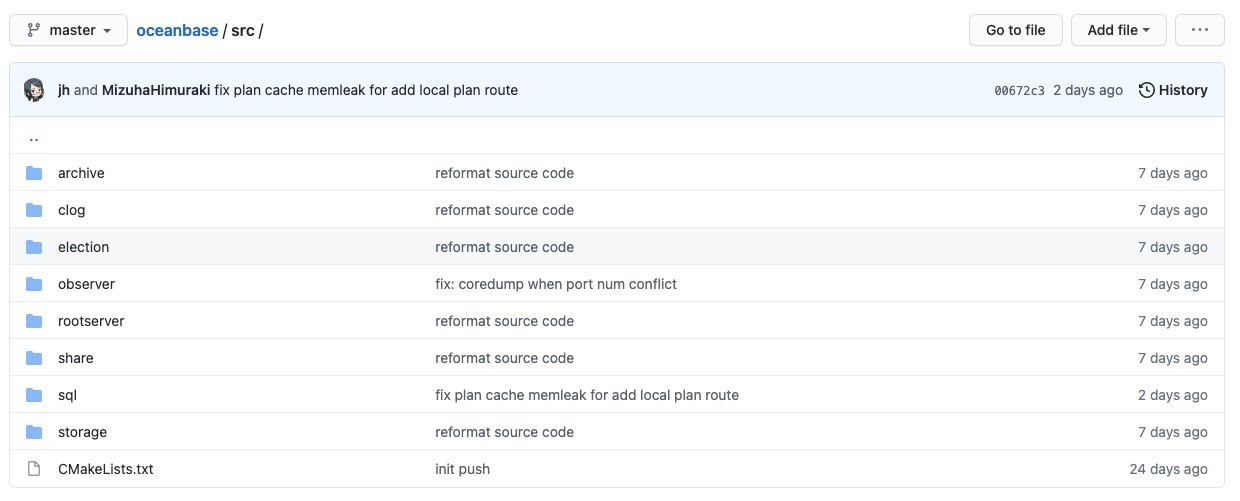Open the 'fix: coredump when port num conflict' commit
This screenshot has width=1240, height=501.
556,284
